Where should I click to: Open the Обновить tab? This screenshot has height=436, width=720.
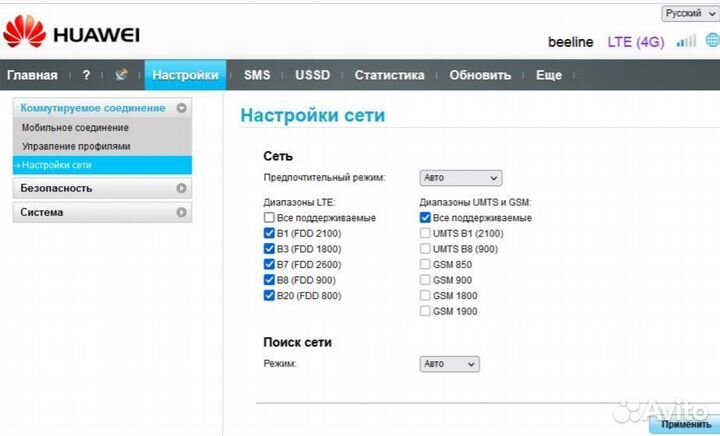(480, 75)
